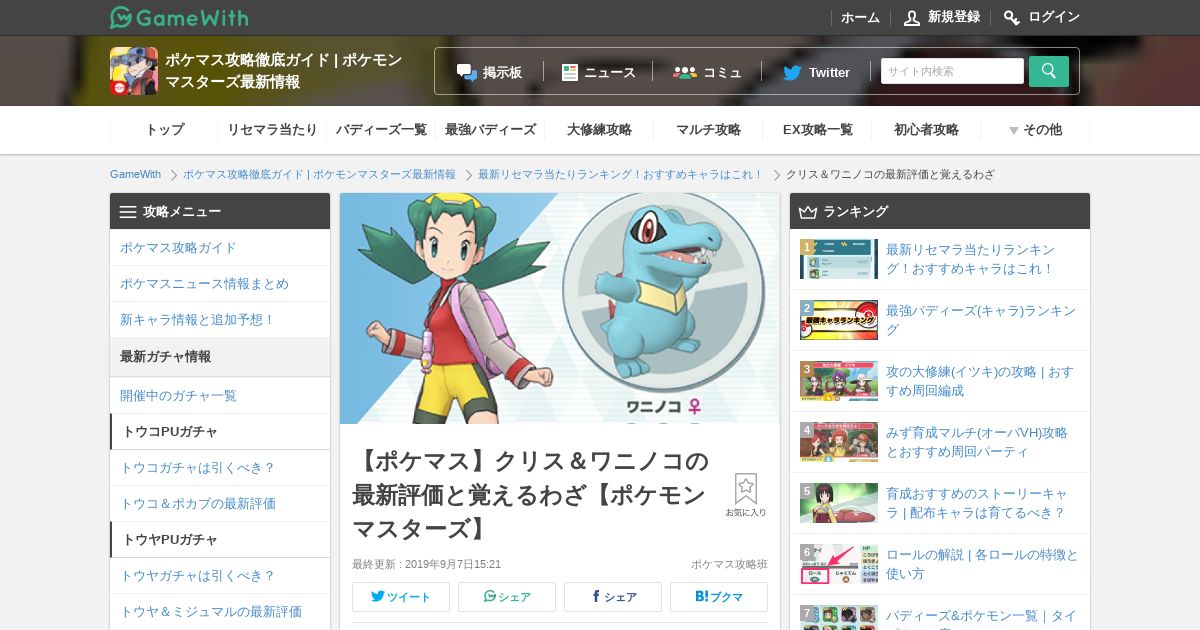1200x630 pixels.
Task: Open 最強バディーズ(キャラ)ランキング link
Action: click(981, 320)
